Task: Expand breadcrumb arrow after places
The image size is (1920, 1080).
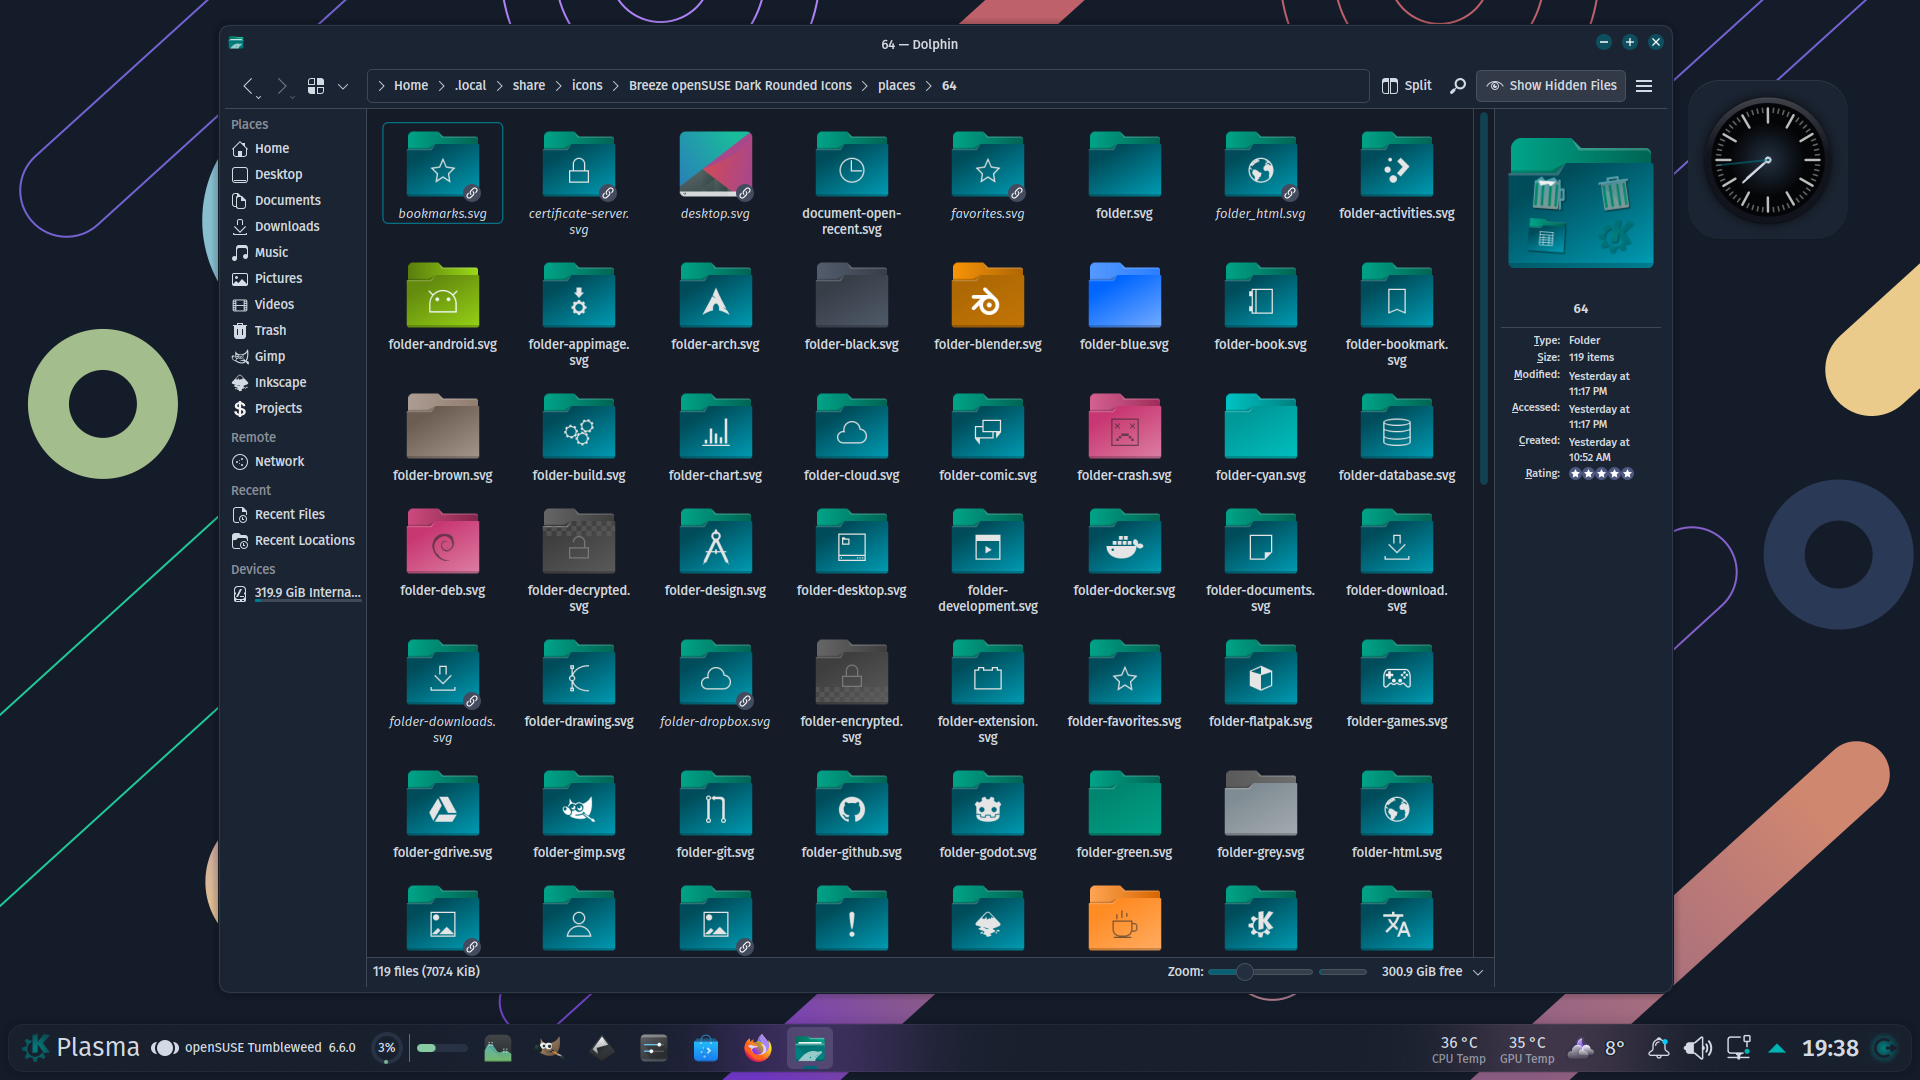Action: click(929, 86)
